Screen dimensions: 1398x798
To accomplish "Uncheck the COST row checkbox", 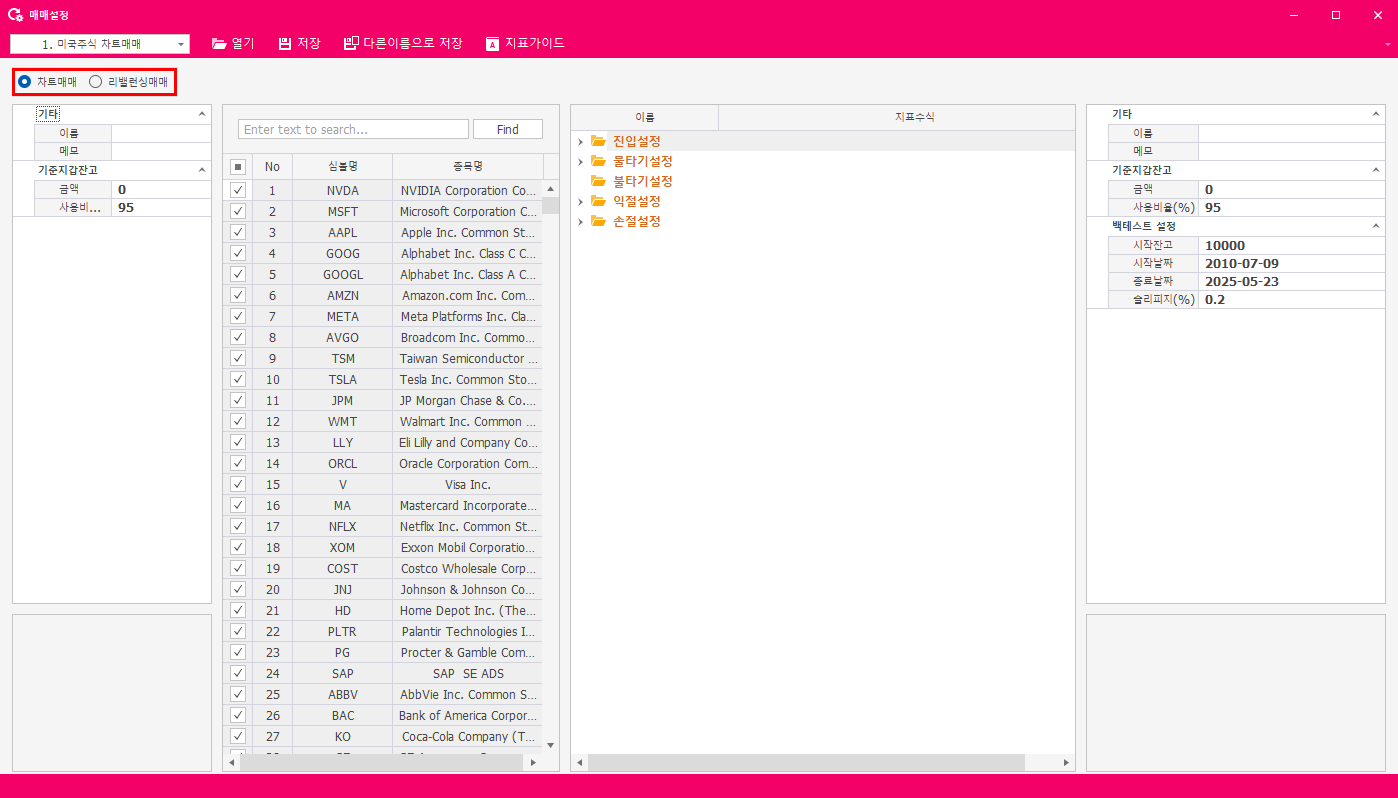I will pyautogui.click(x=237, y=568).
